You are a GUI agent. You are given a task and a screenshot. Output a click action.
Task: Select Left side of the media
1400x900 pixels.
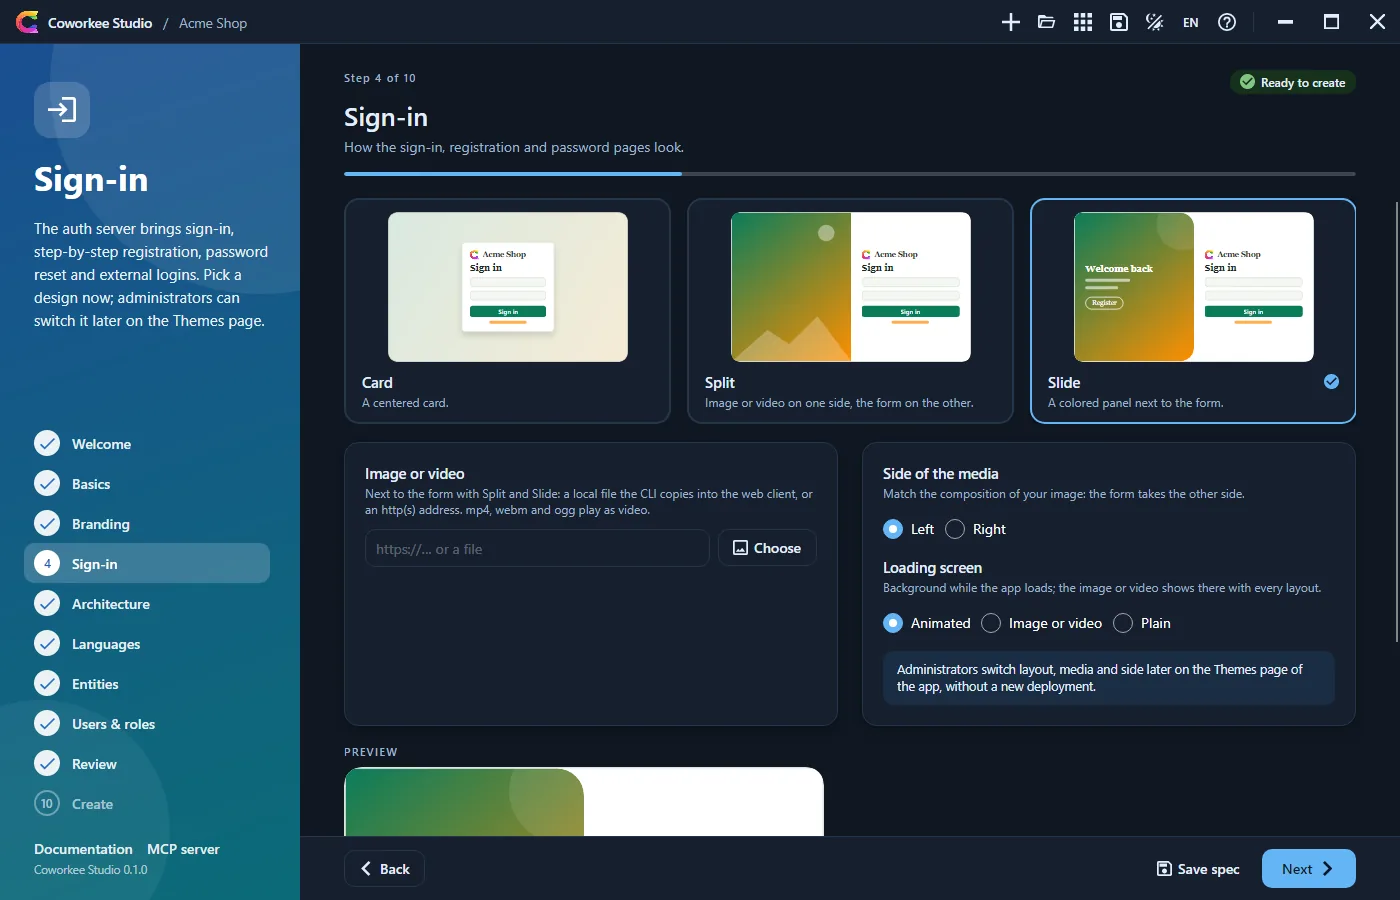893,529
